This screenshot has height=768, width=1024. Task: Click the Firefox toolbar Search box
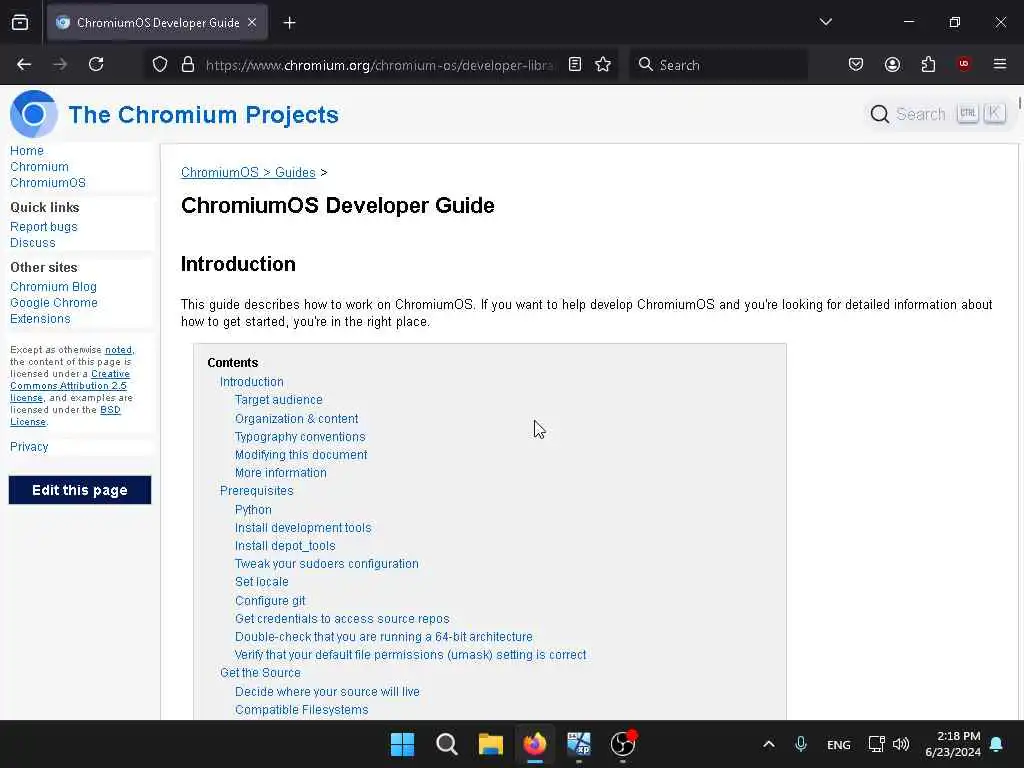(718, 65)
